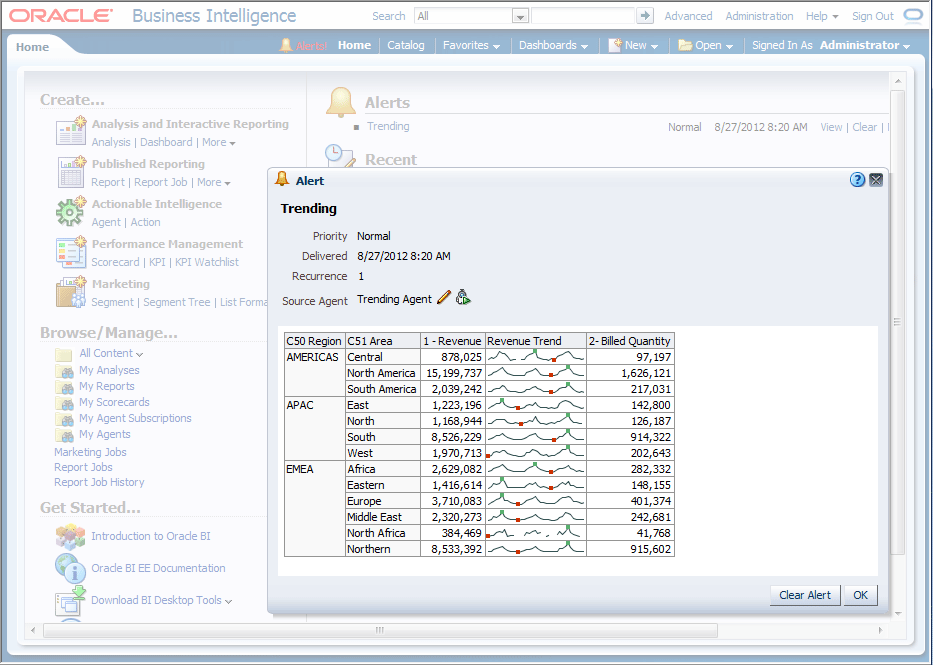Open the Catalog page from the toolbar
Viewport: 933px width, 665px height.
(406, 45)
